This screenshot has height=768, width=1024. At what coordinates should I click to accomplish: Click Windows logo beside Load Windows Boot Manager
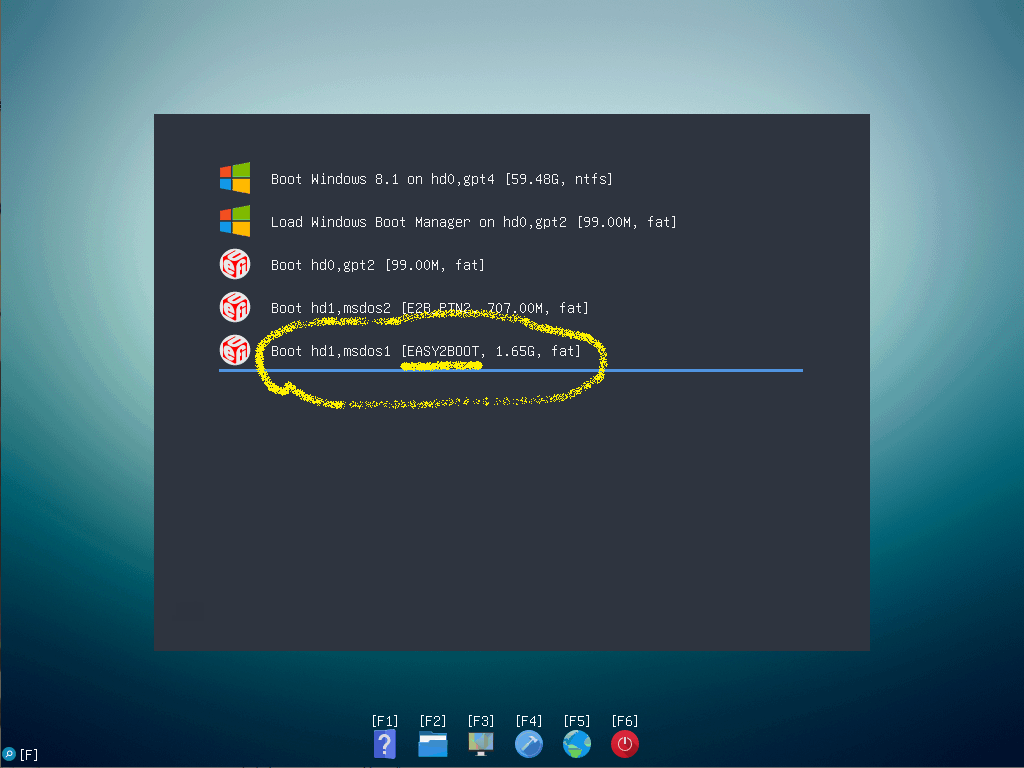pyautogui.click(x=235, y=221)
